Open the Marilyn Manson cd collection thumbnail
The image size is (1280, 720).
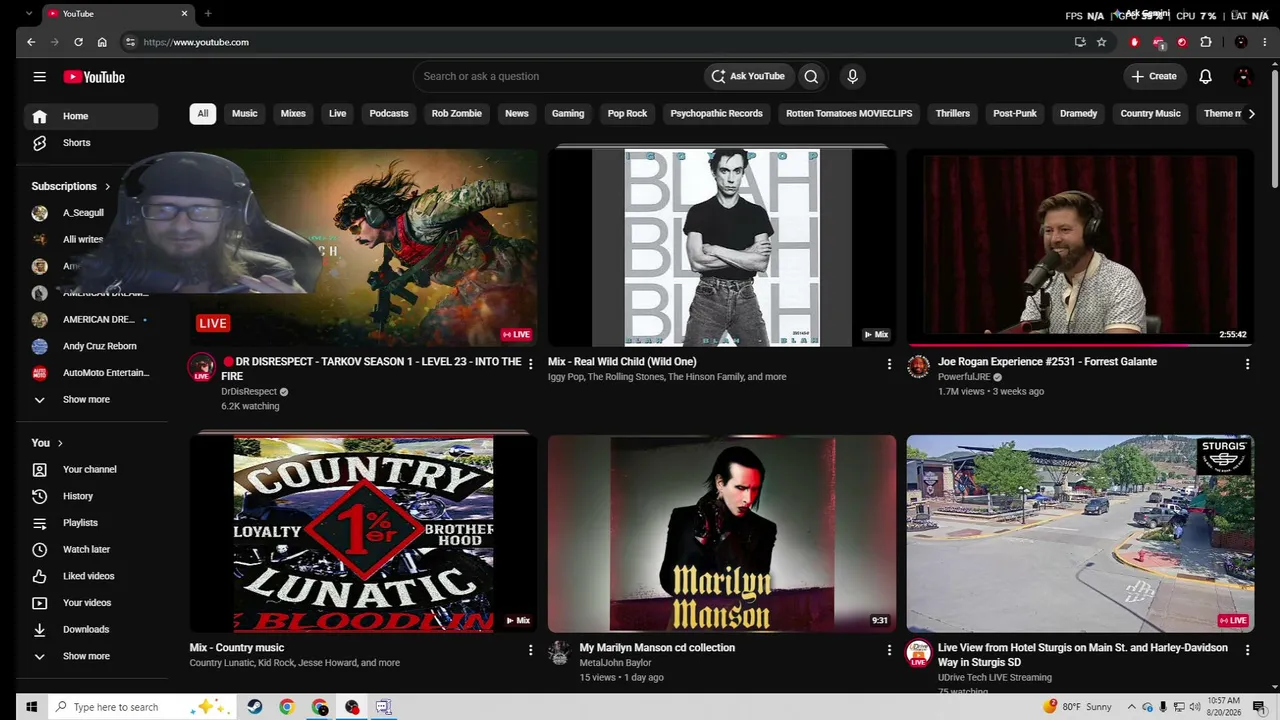coord(722,533)
